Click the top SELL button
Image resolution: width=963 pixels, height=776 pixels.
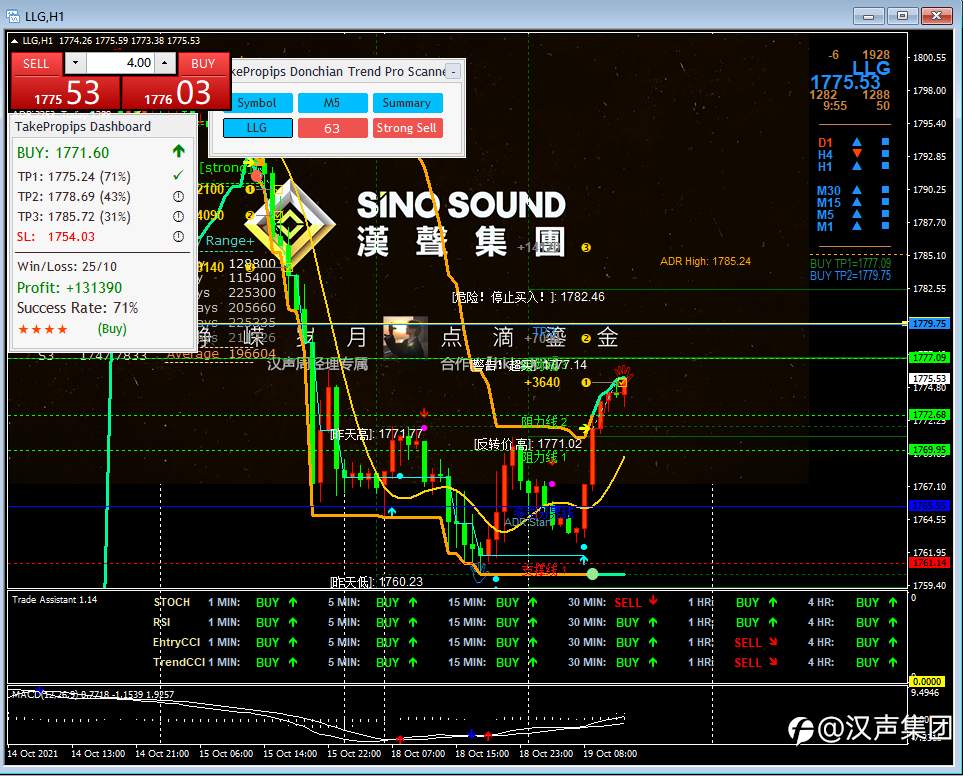tap(36, 63)
